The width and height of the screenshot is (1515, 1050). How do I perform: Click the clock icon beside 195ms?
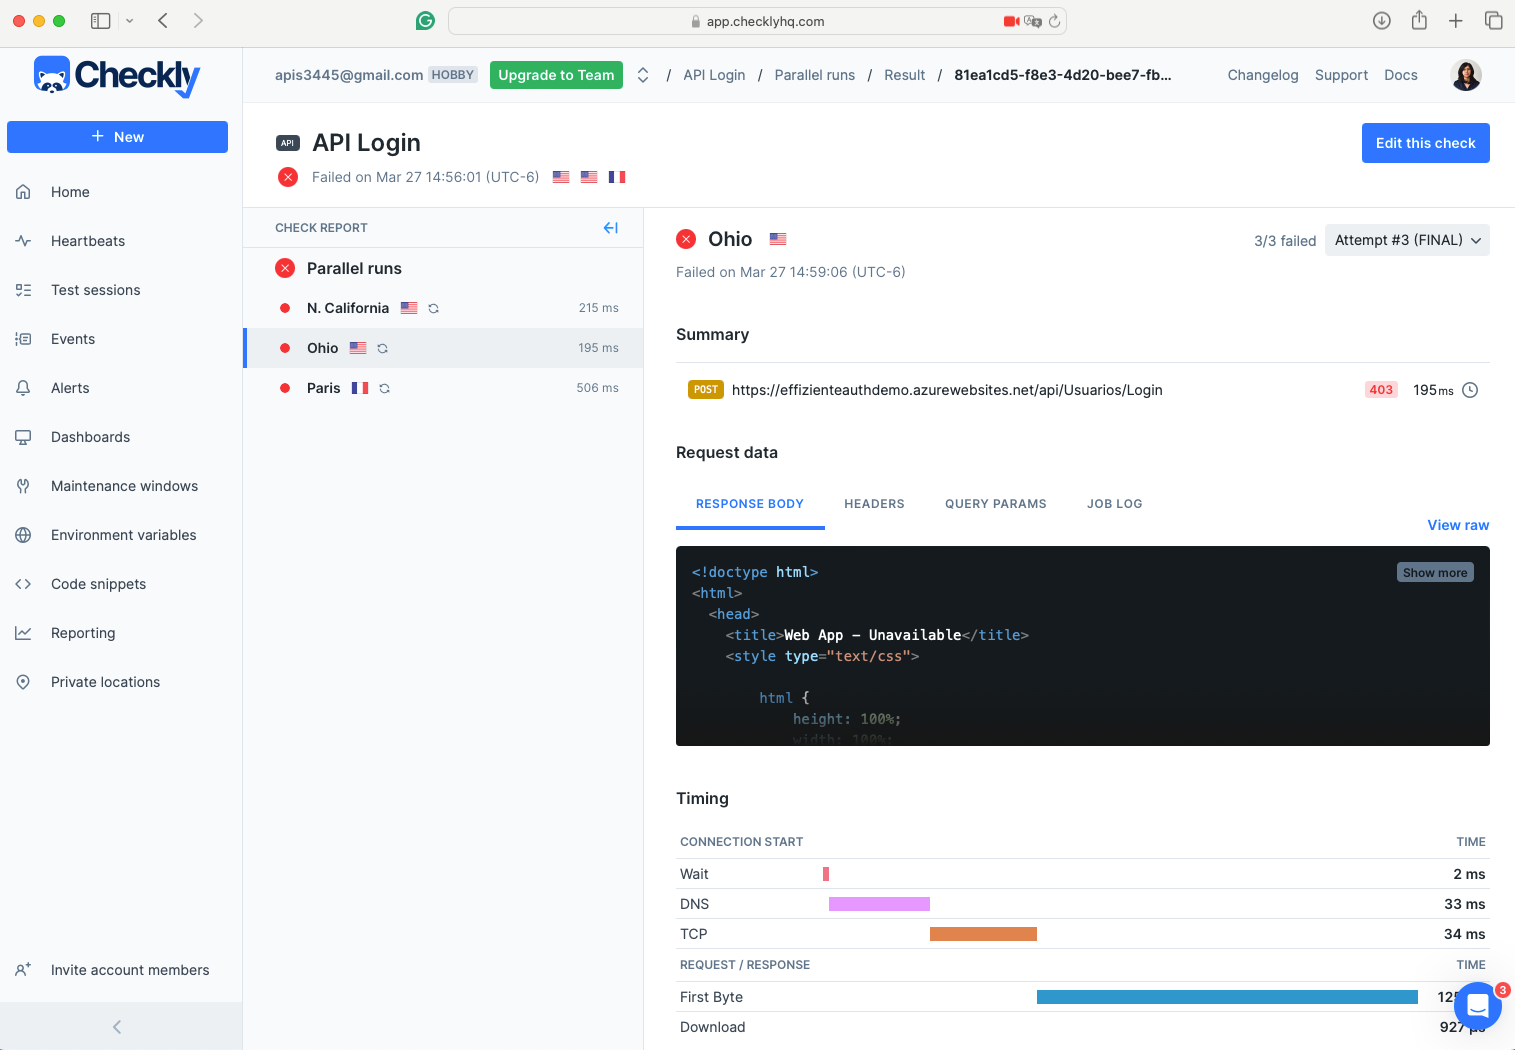1470,390
